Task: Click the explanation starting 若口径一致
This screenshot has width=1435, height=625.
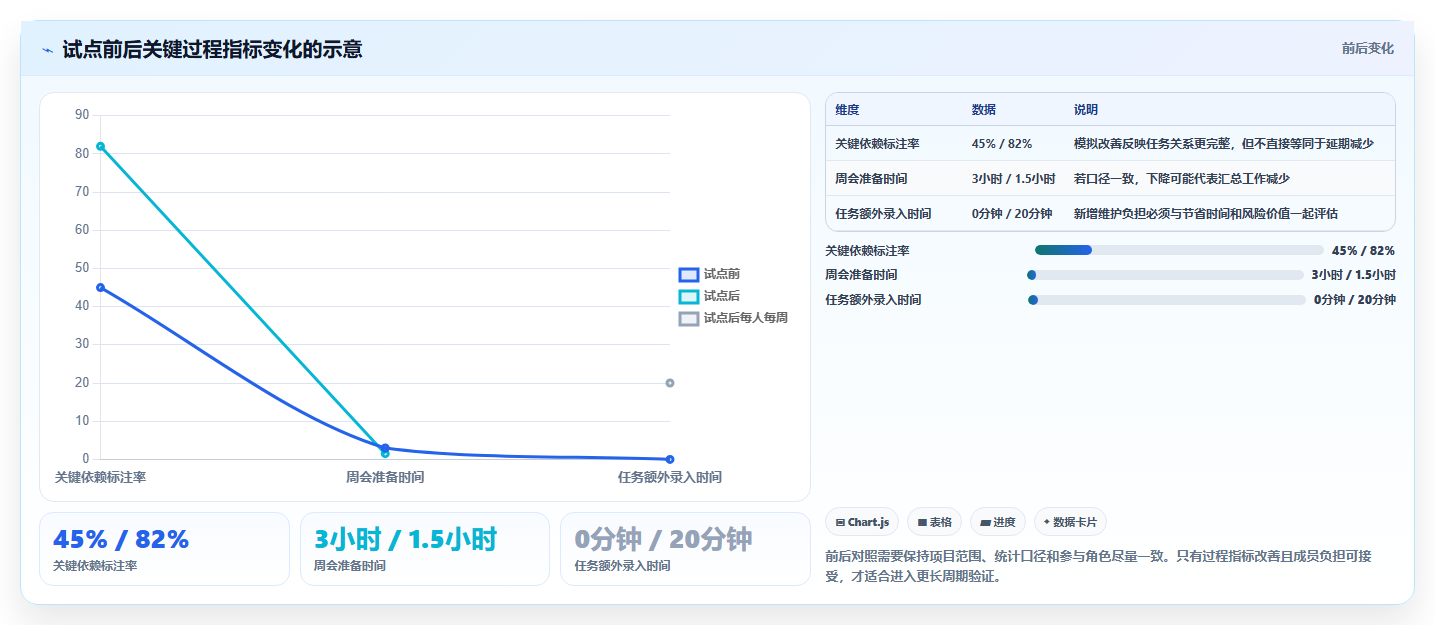Action: pos(1181,179)
